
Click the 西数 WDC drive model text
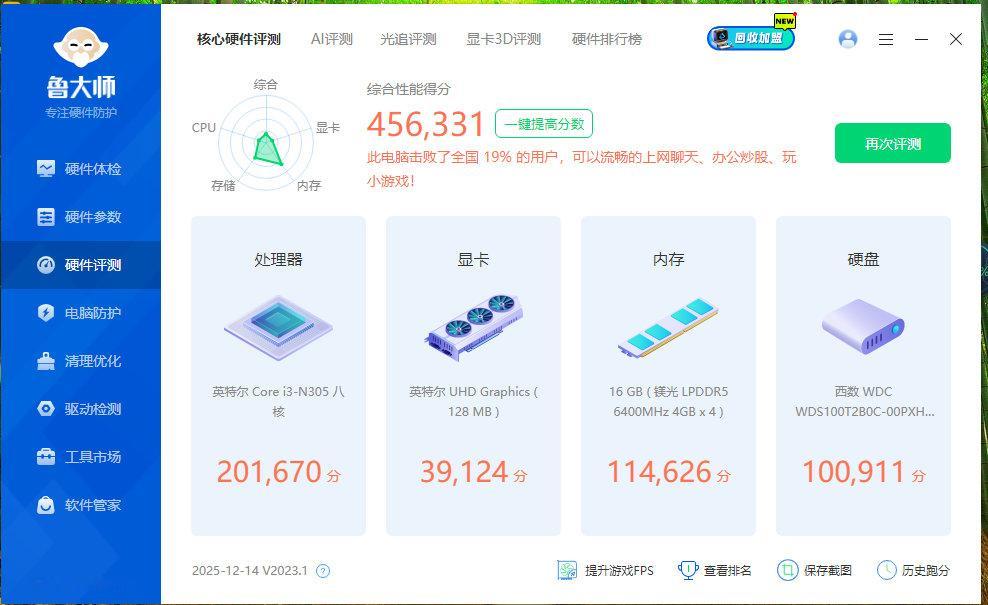pos(864,401)
